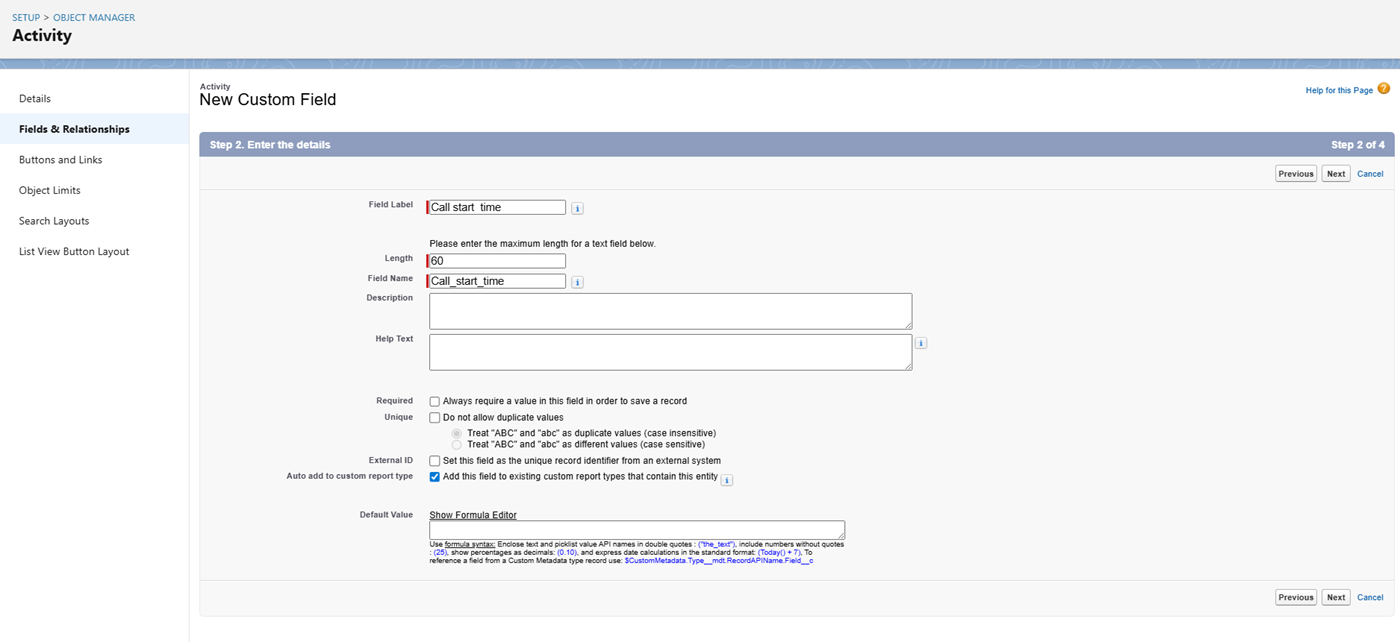Click the Length input field
1400x642 pixels.
(497, 261)
